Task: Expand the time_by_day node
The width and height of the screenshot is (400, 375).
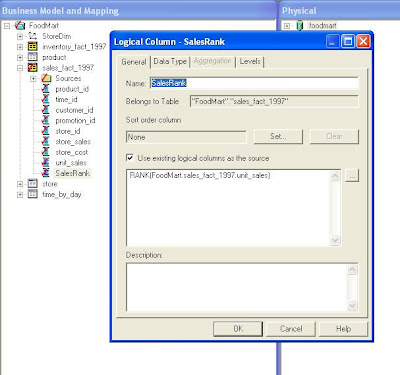Action: coord(20,194)
